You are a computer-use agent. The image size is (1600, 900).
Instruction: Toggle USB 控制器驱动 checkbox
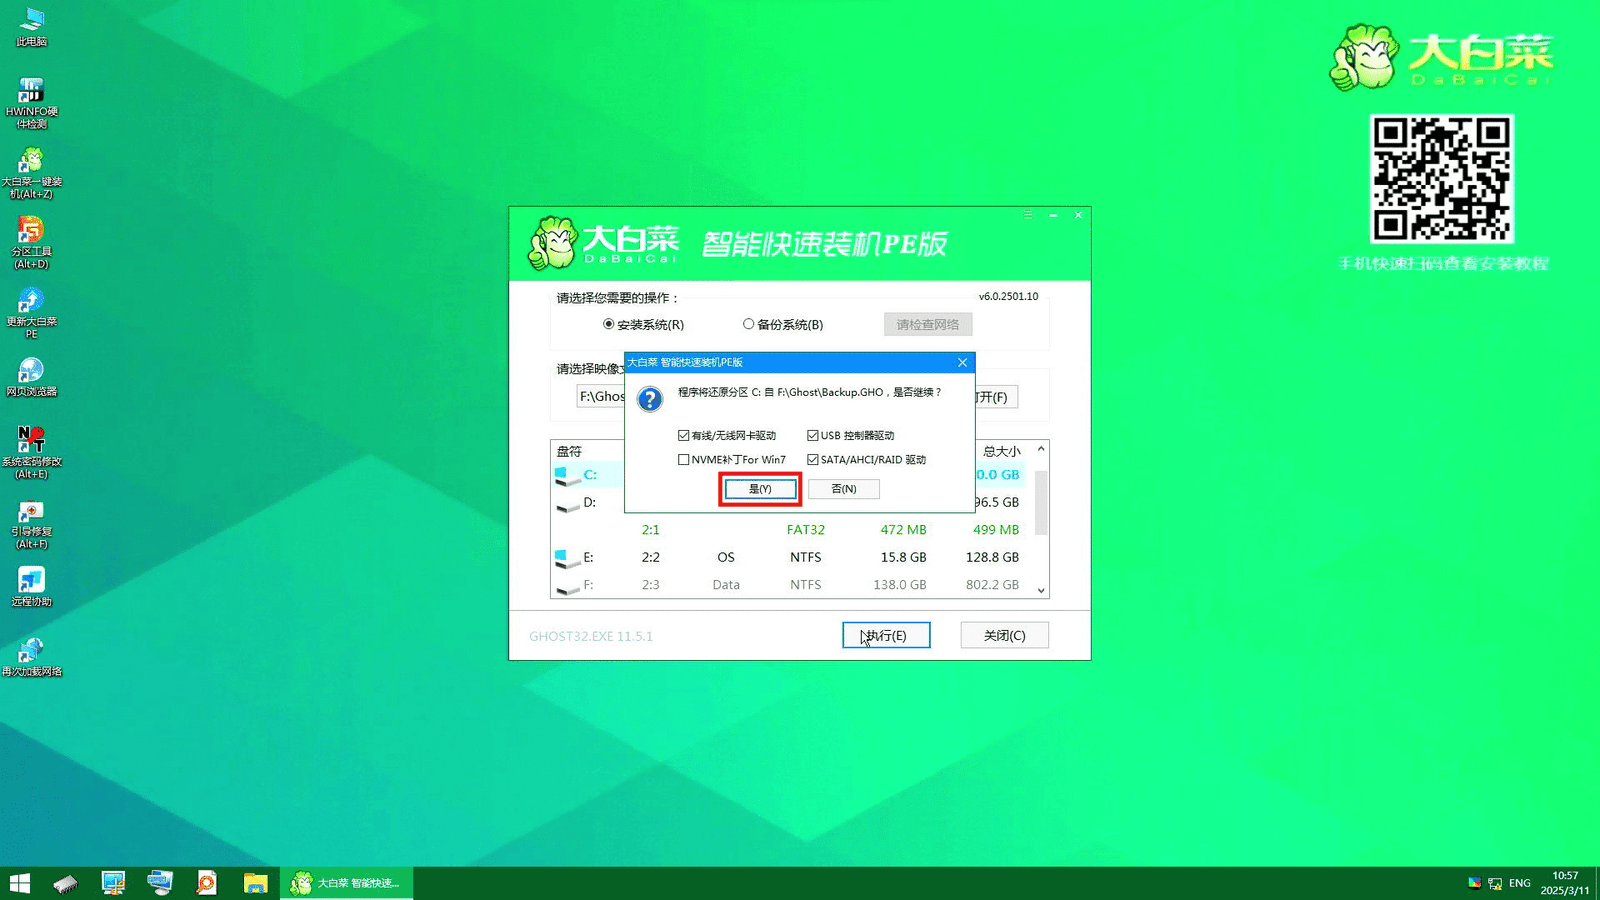click(812, 435)
